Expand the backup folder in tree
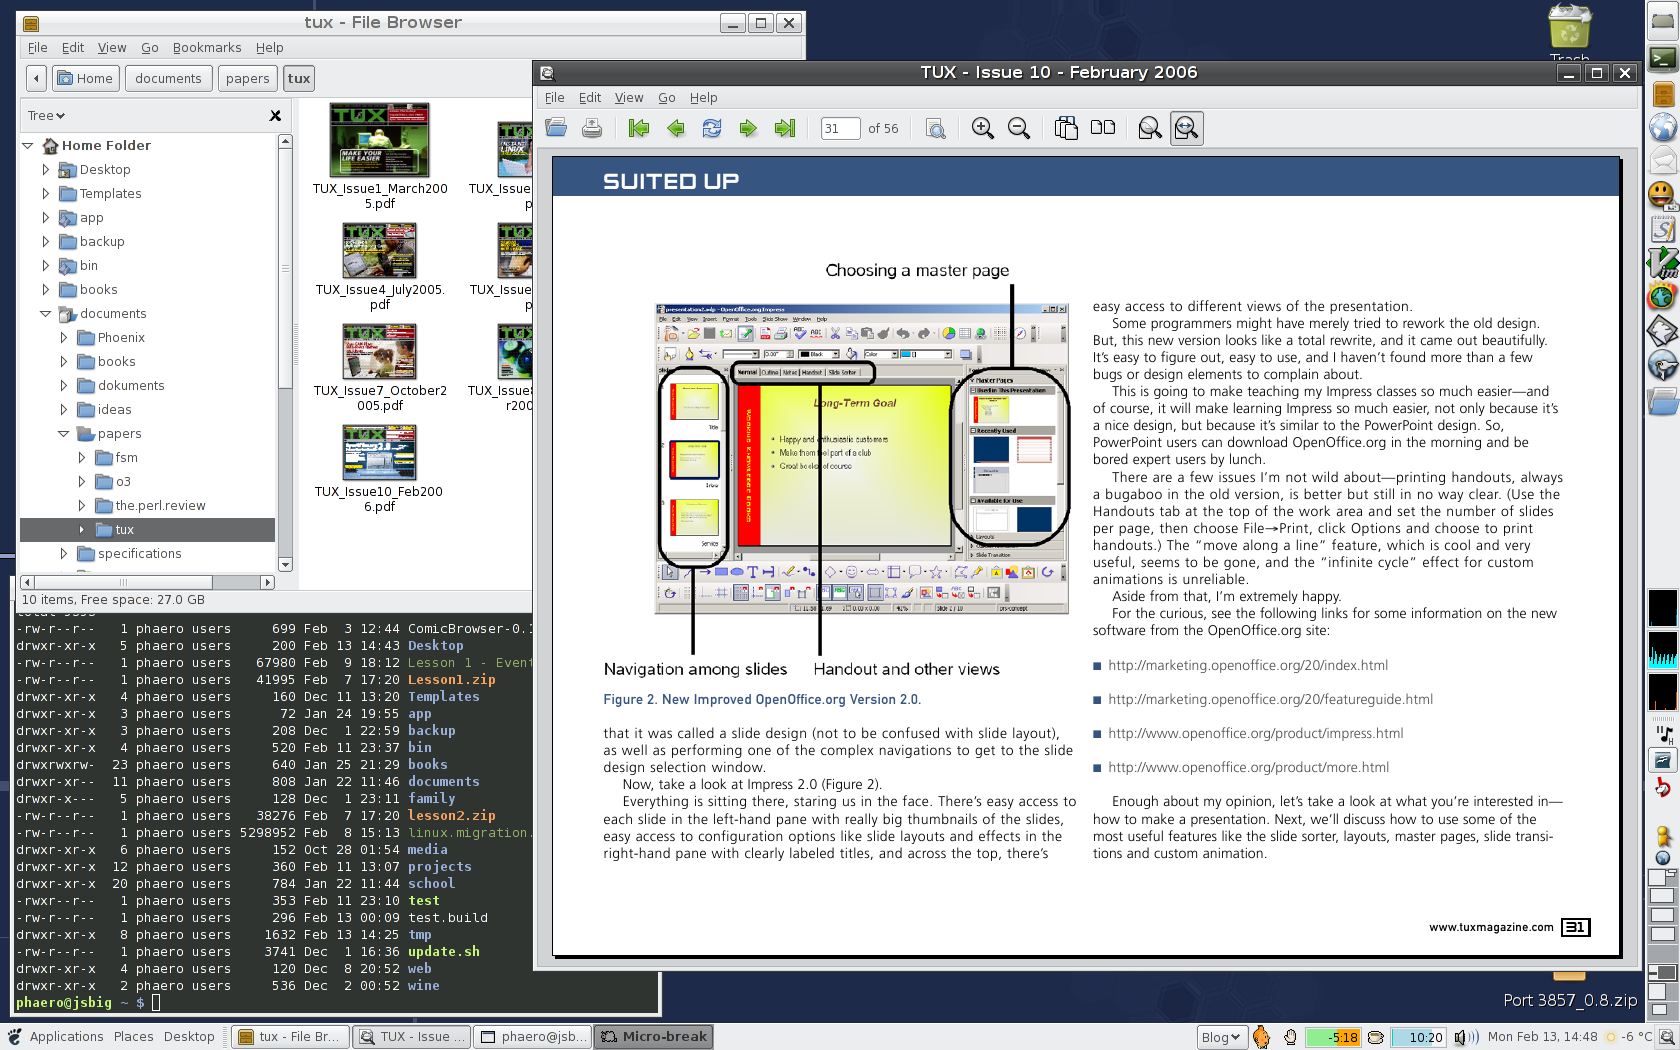This screenshot has width=1680, height=1050. [x=46, y=242]
